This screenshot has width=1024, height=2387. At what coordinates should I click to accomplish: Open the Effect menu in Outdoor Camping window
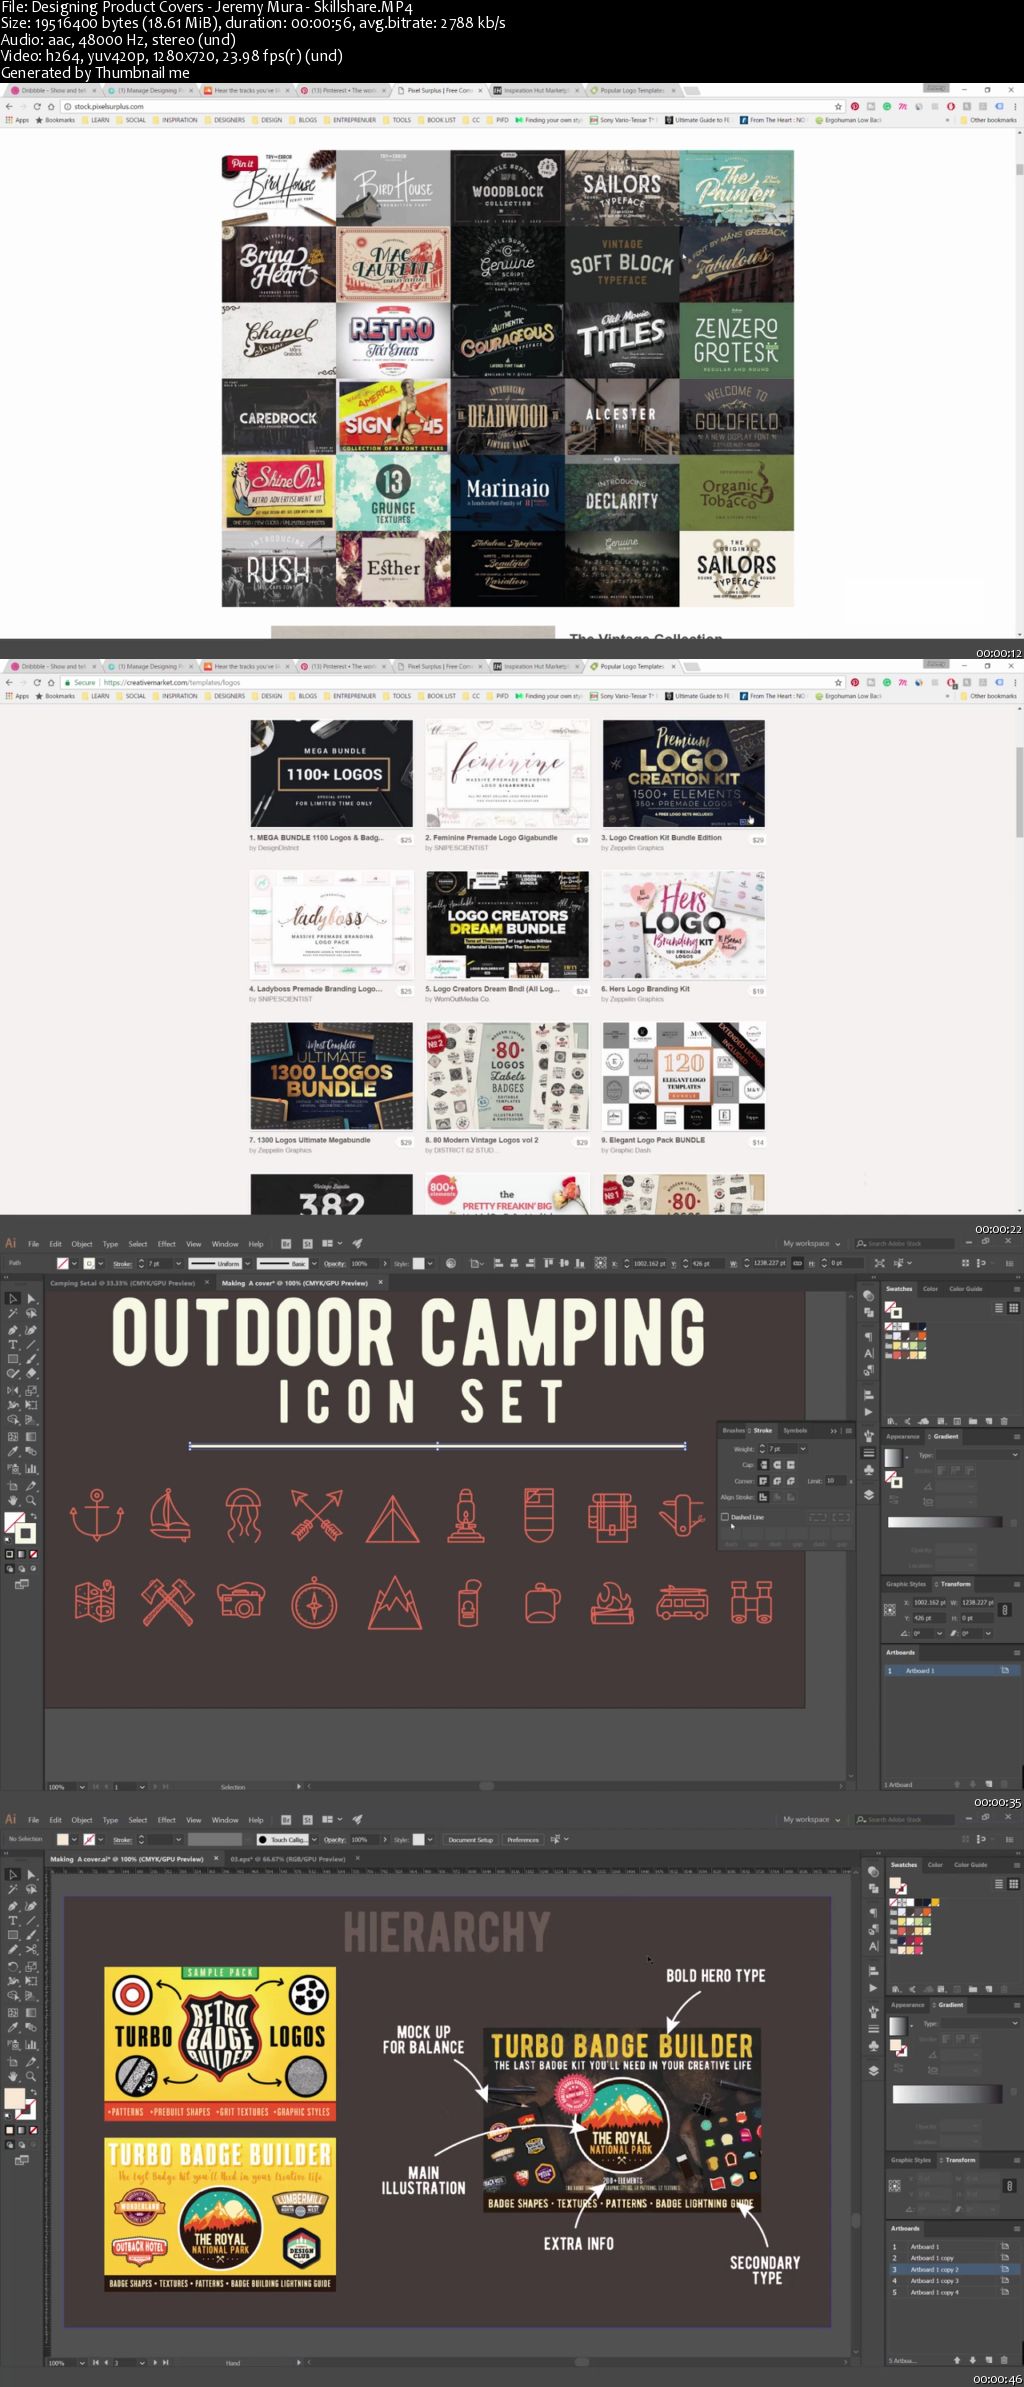(x=167, y=1244)
